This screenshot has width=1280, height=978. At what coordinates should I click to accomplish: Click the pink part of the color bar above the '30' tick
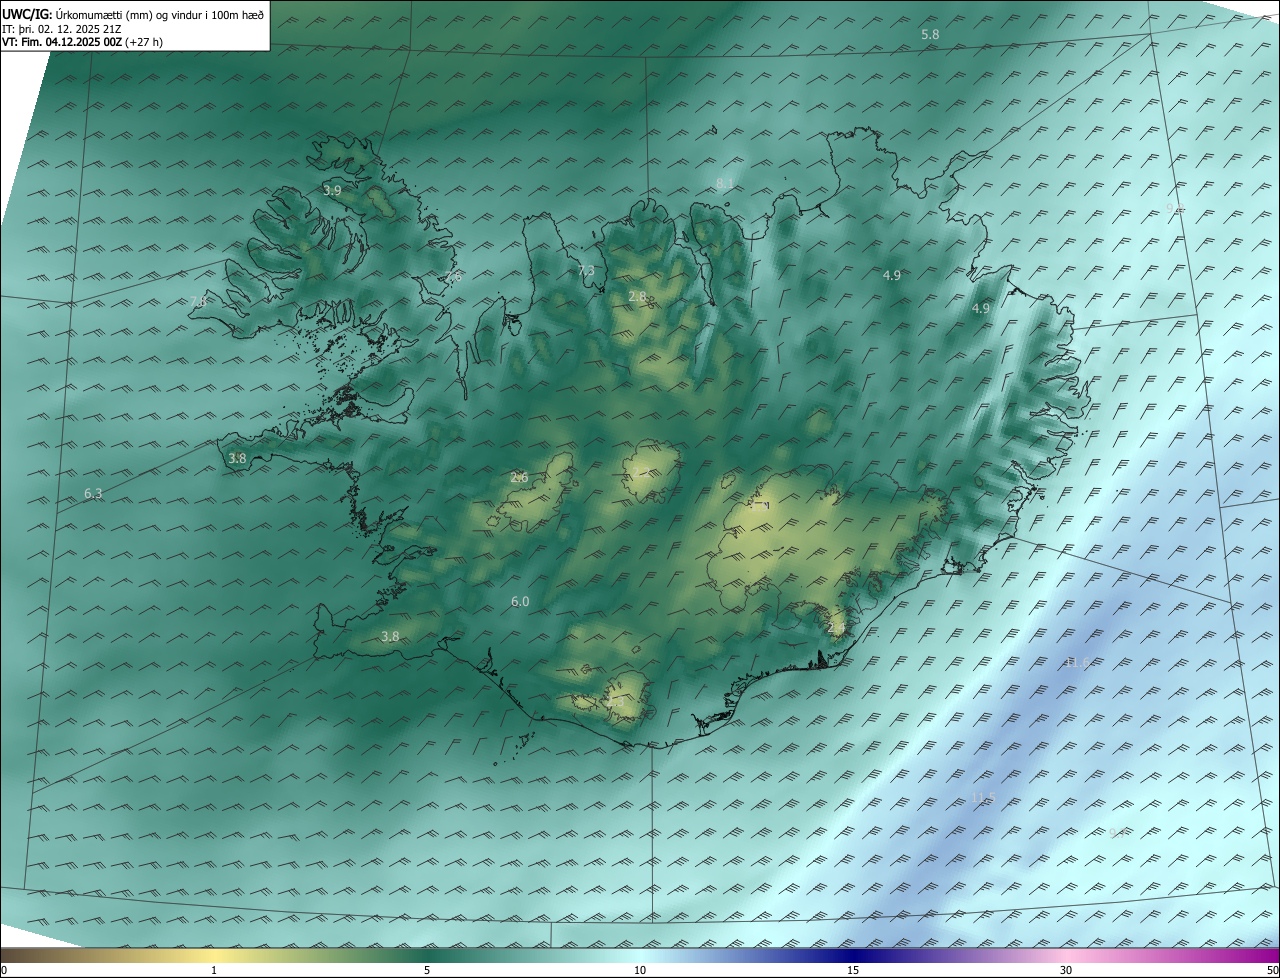1066,955
